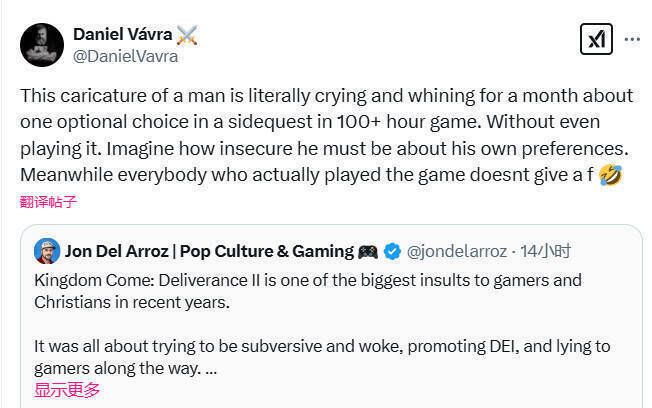
Task: Click the blue verified badge
Action: 394,251
